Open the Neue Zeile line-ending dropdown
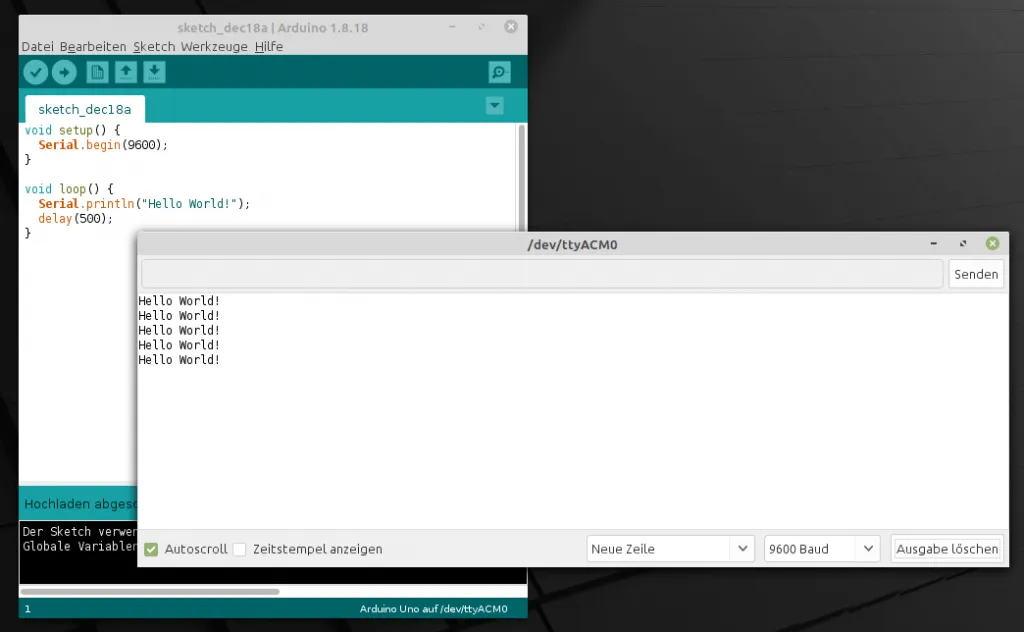Image resolution: width=1024 pixels, height=632 pixels. 669,548
